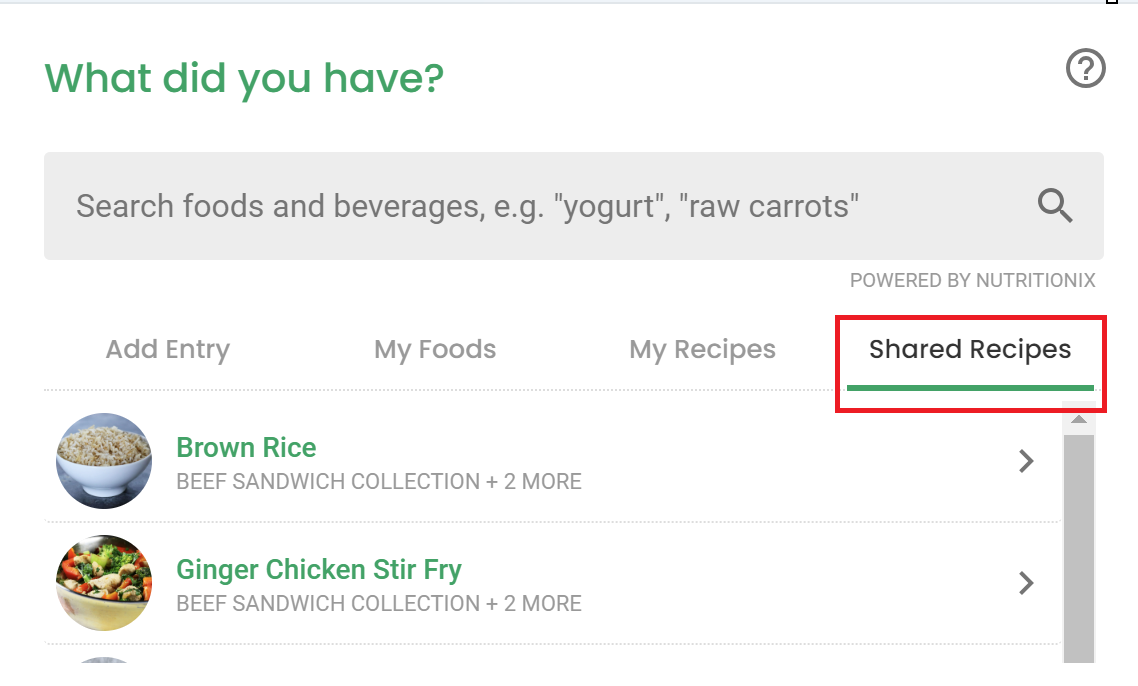Go to the My Recipes tab
Screen dimensions: 1138x686
click(x=702, y=349)
